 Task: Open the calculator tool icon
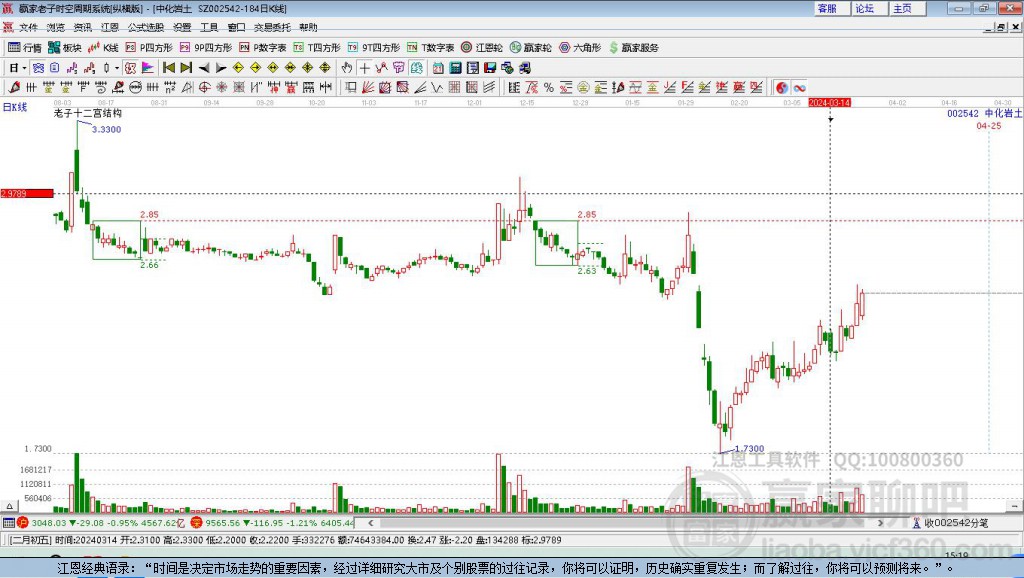point(455,68)
